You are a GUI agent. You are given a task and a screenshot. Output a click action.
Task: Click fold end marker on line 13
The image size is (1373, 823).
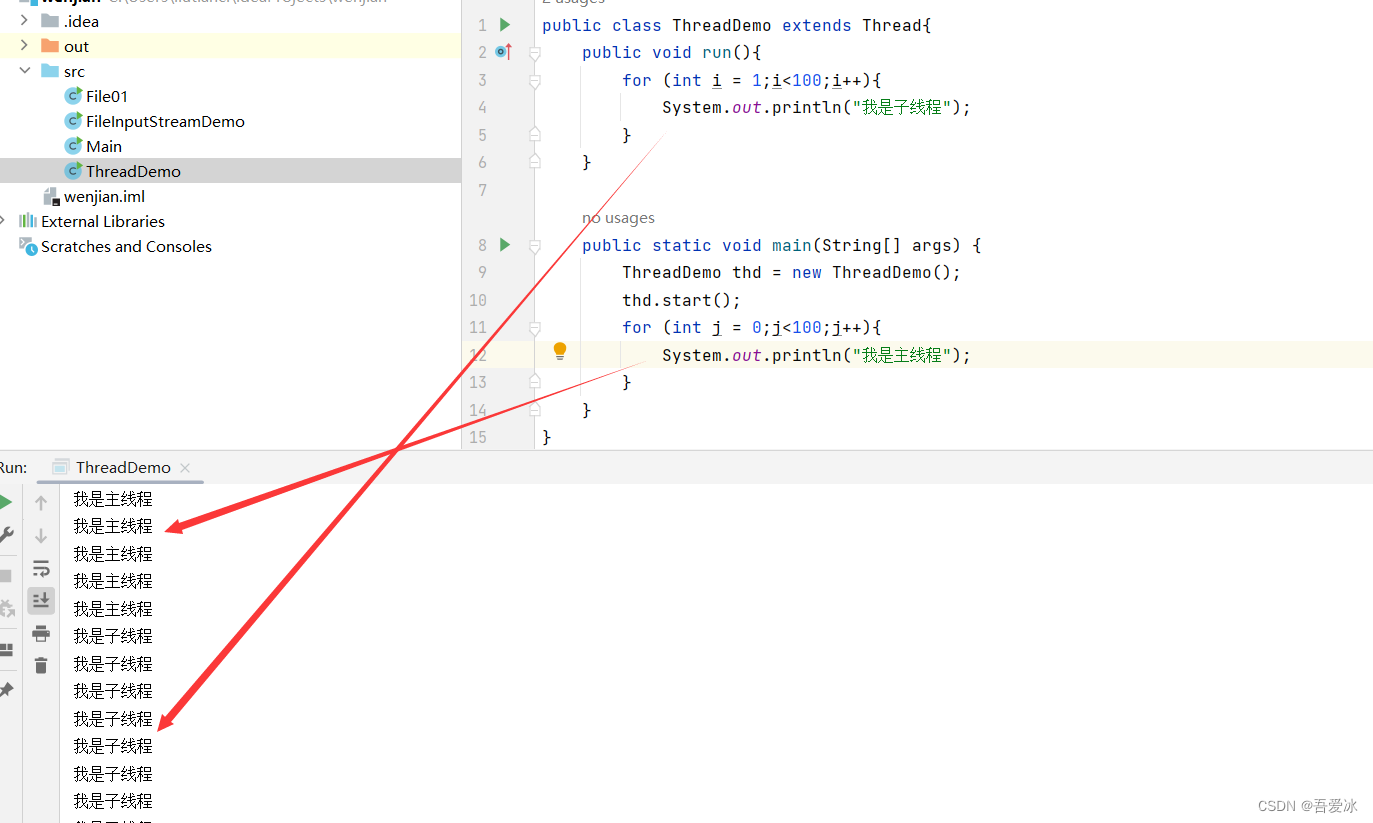coord(535,380)
